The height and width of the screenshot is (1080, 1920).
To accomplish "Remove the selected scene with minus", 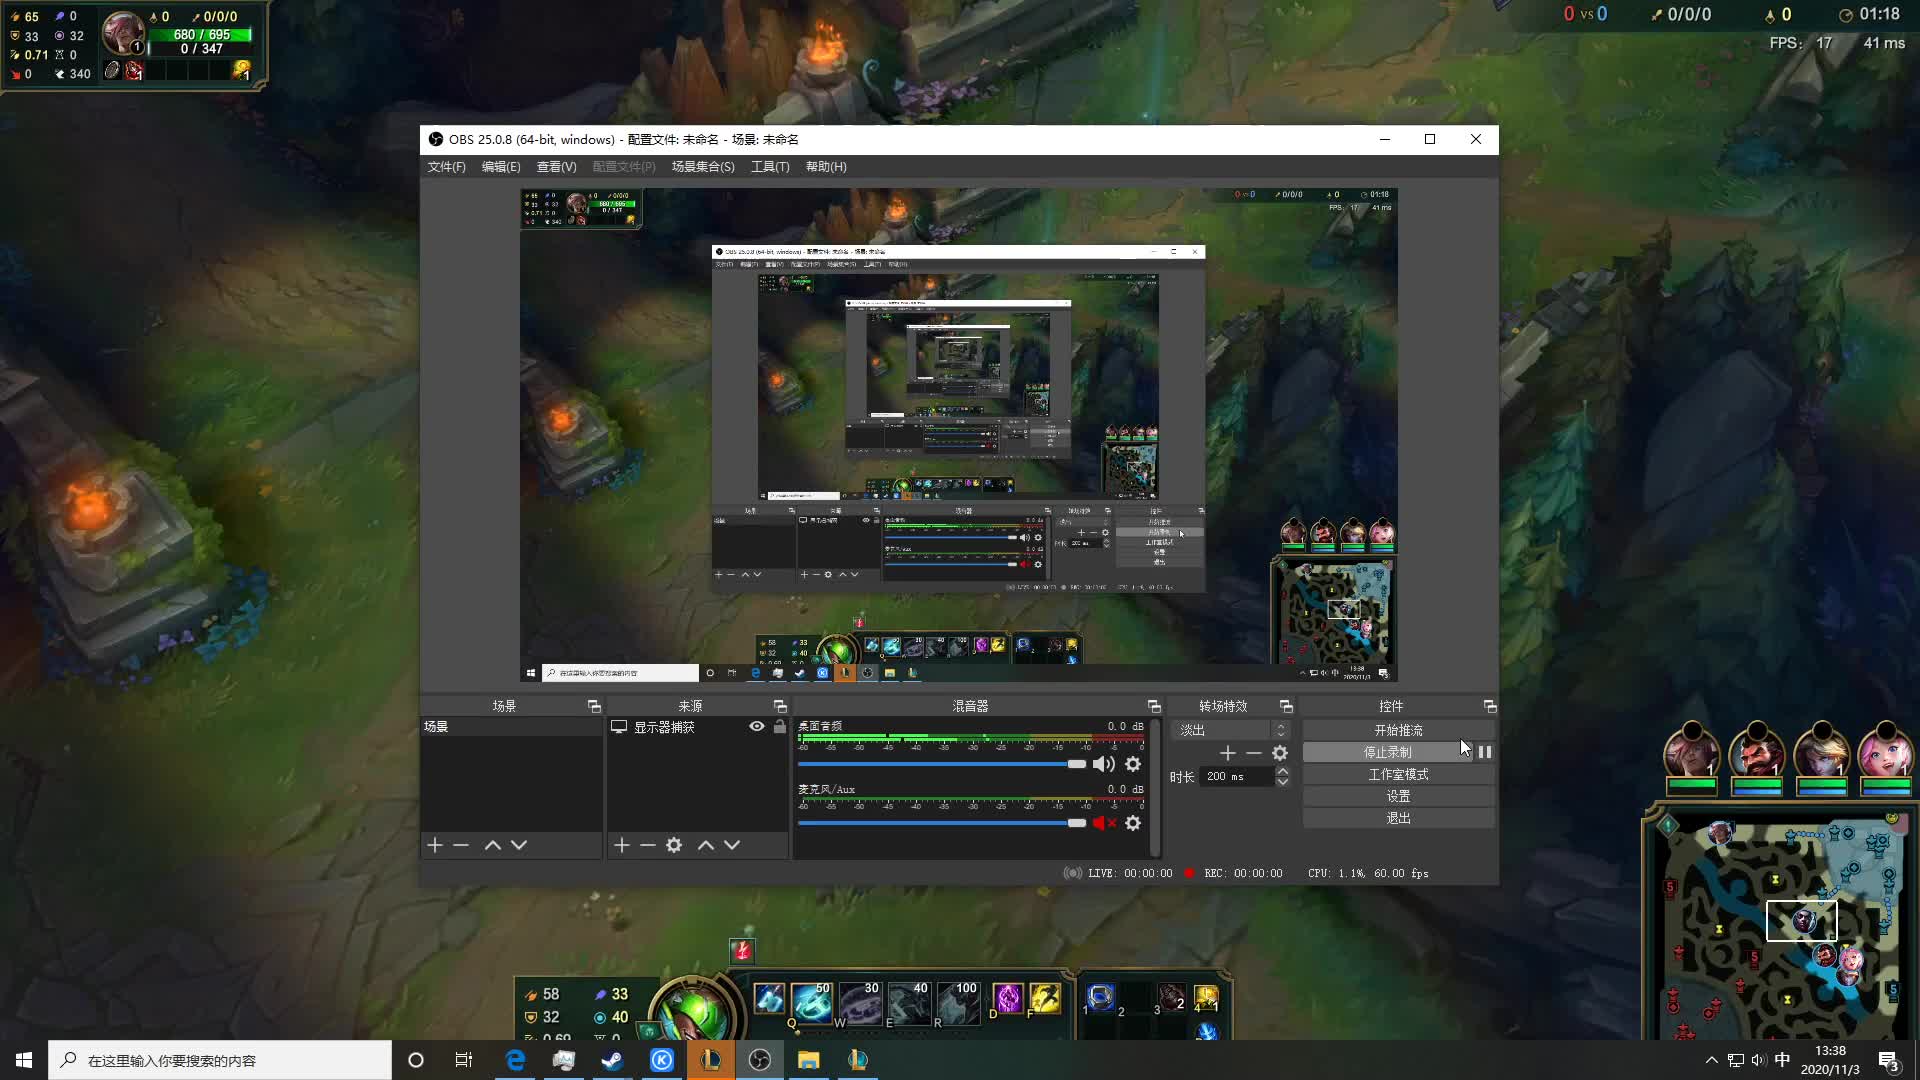I will pos(461,845).
